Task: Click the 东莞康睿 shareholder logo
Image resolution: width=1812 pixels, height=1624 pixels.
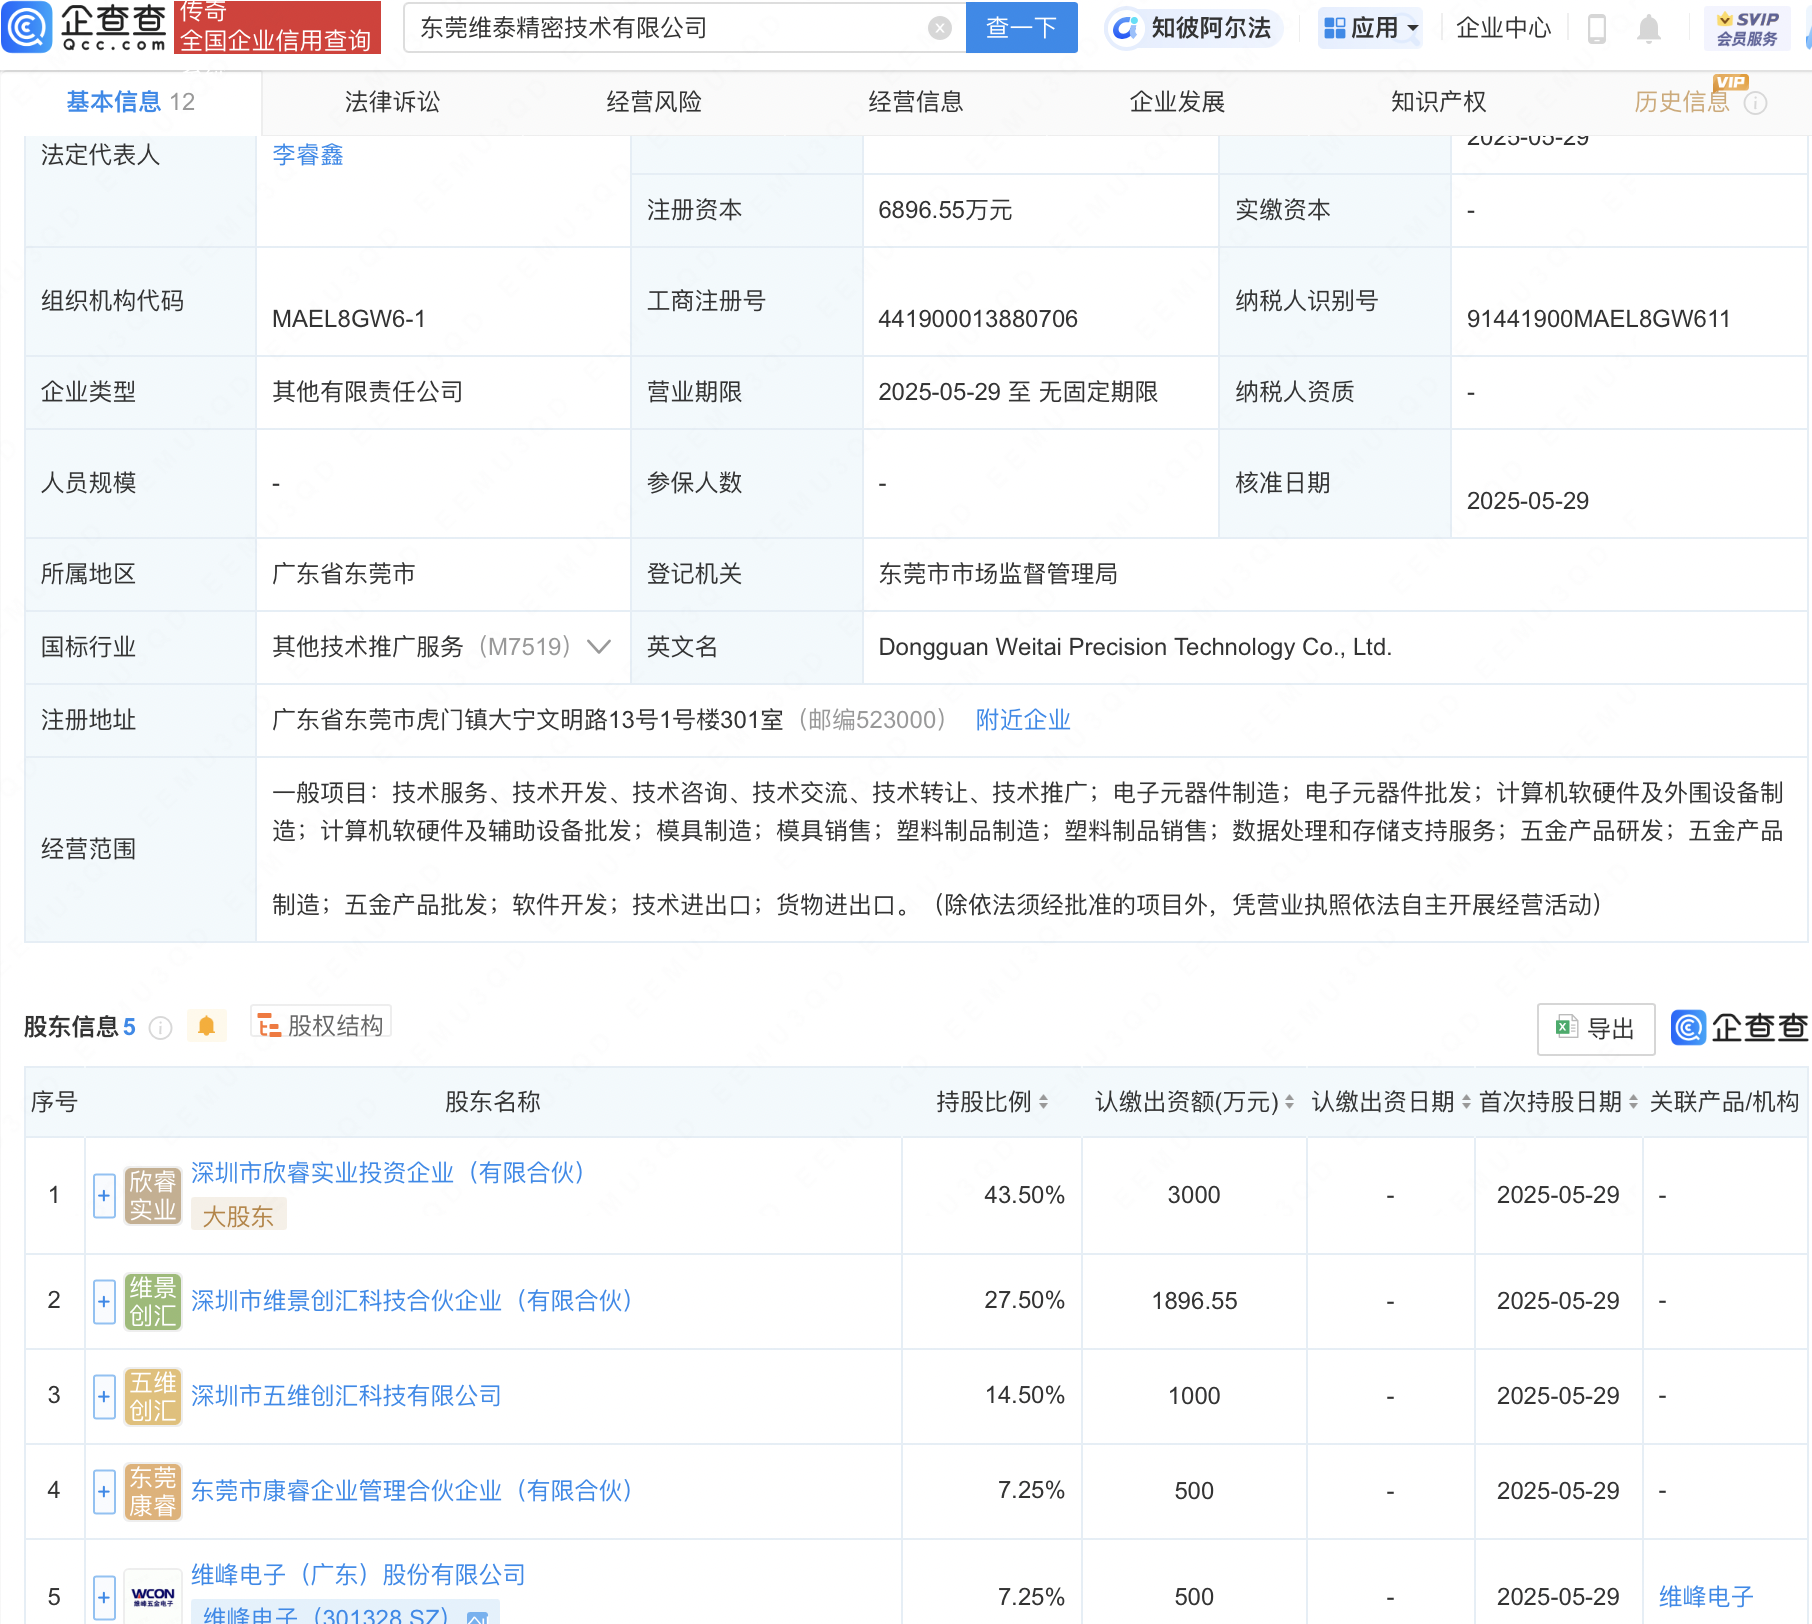Action: coord(153,1491)
